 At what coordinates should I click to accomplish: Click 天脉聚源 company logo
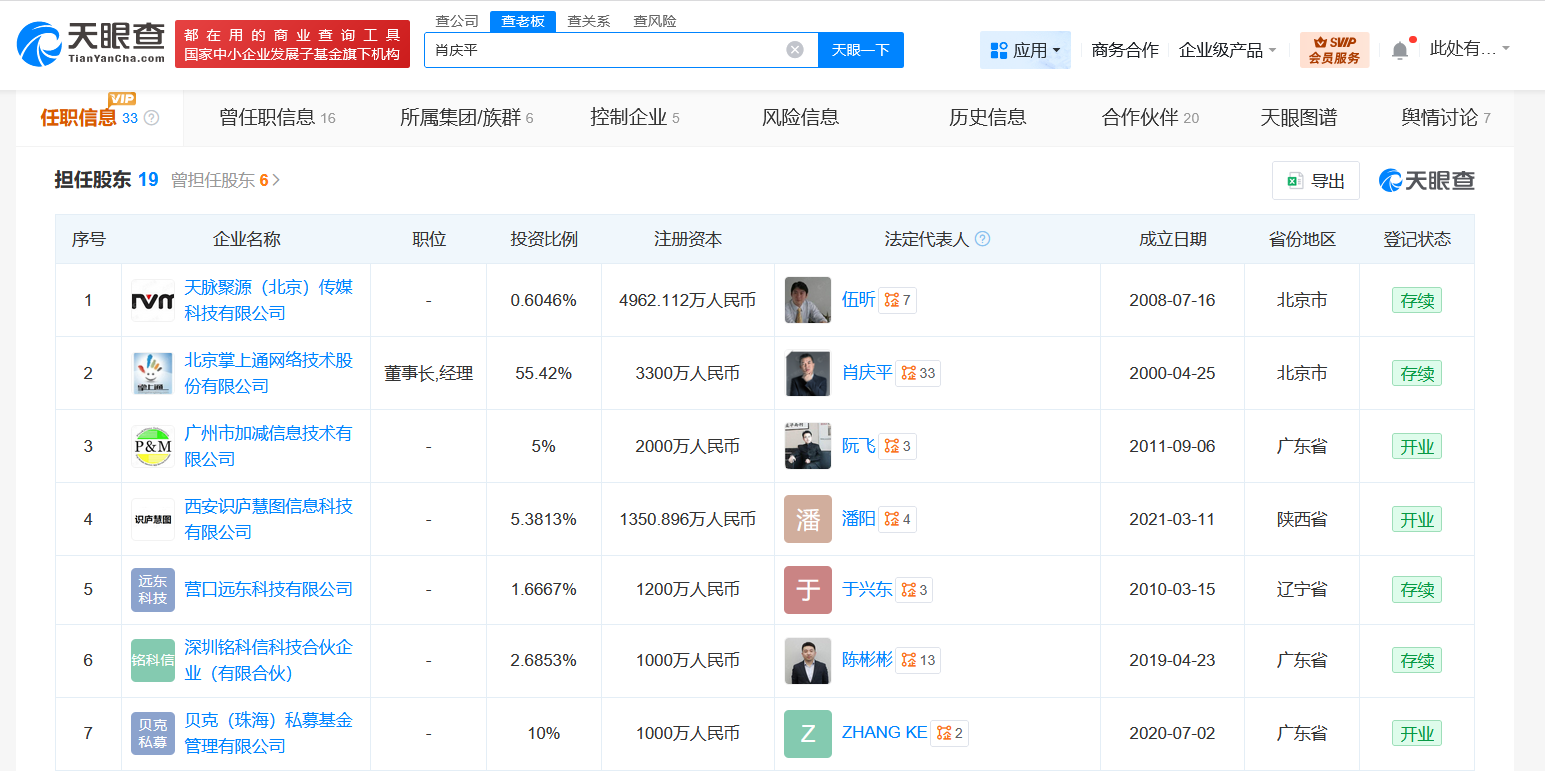pos(153,300)
